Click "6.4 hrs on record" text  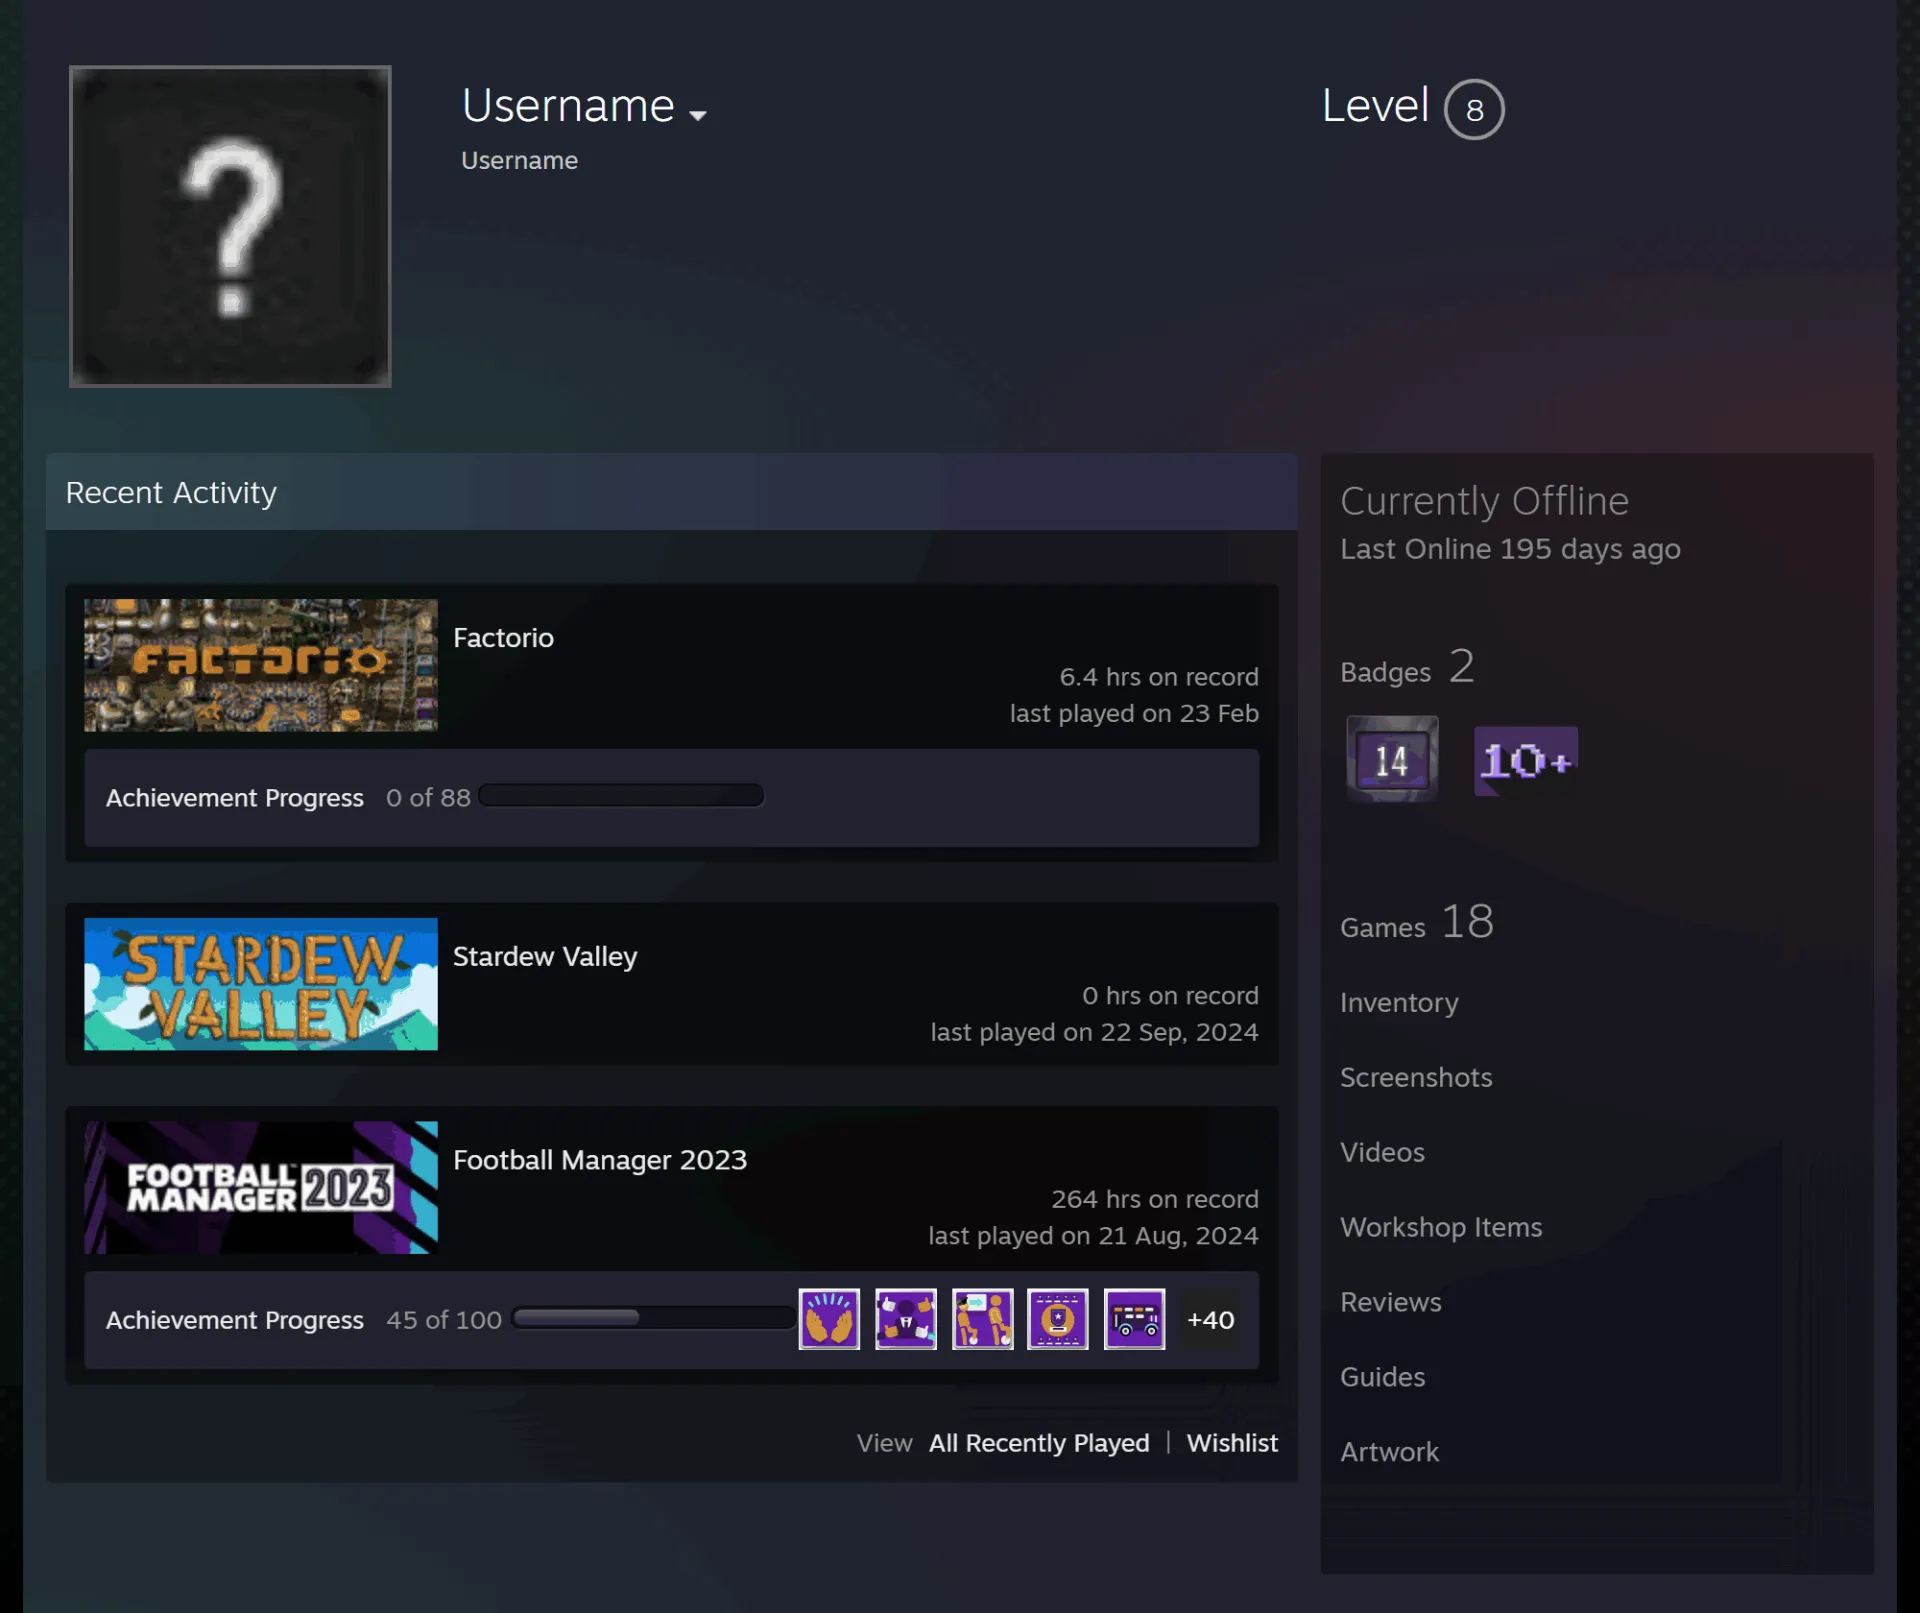(x=1159, y=677)
